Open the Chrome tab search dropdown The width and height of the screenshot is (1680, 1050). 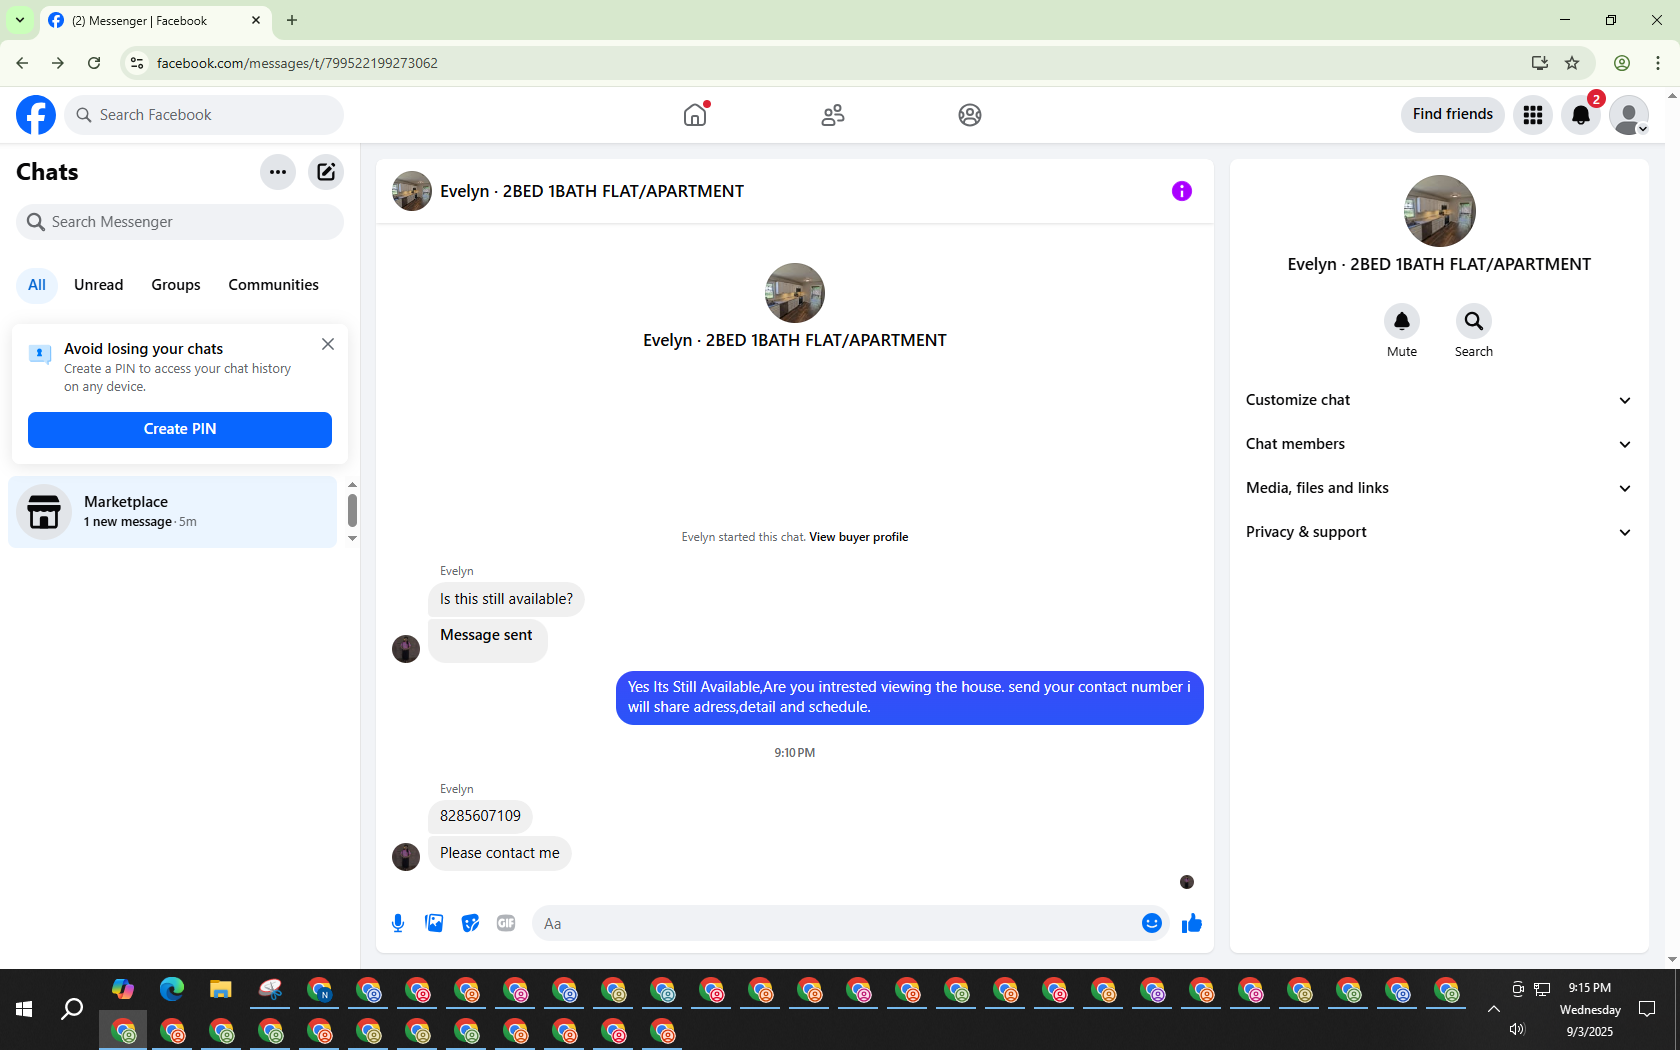pos(20,20)
